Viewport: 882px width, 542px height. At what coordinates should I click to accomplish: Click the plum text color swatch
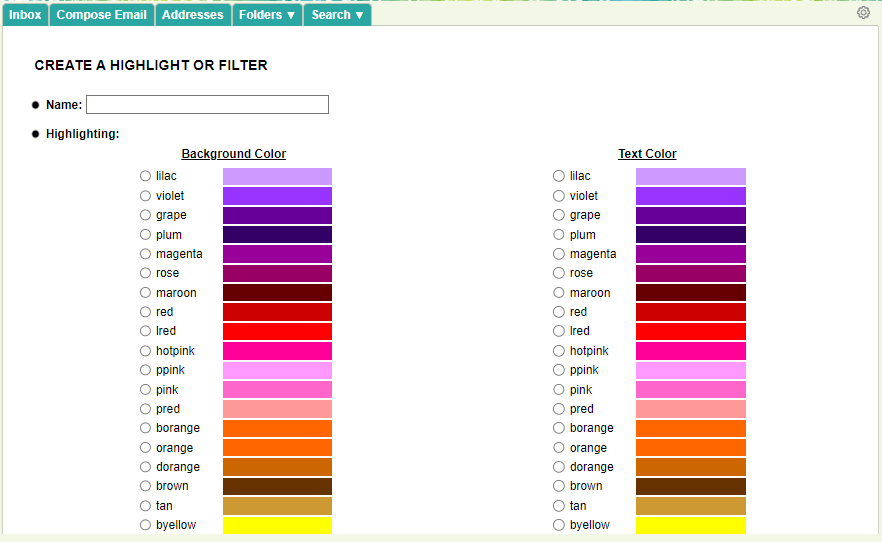[690, 235]
